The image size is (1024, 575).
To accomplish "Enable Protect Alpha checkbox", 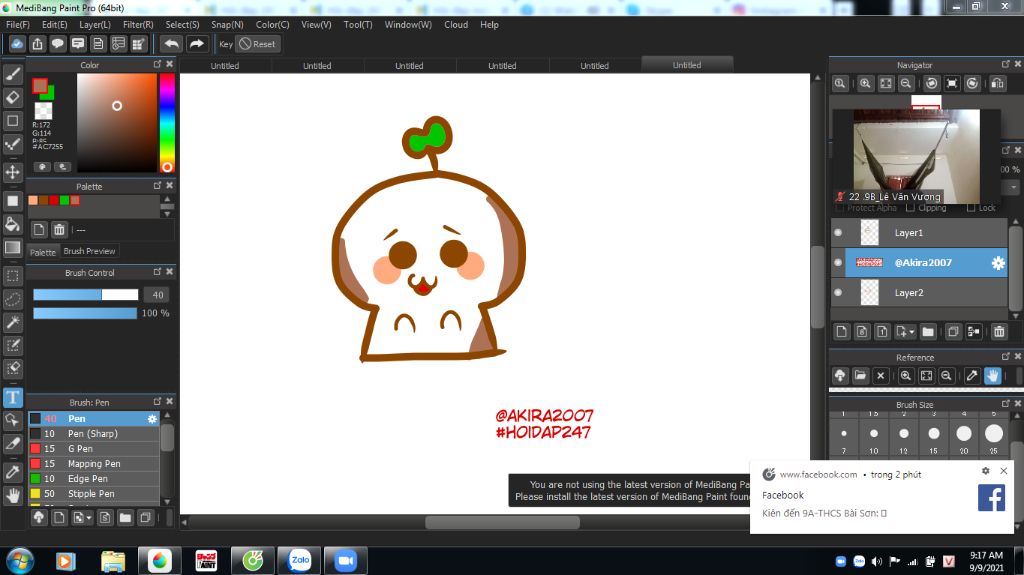I will [x=840, y=208].
